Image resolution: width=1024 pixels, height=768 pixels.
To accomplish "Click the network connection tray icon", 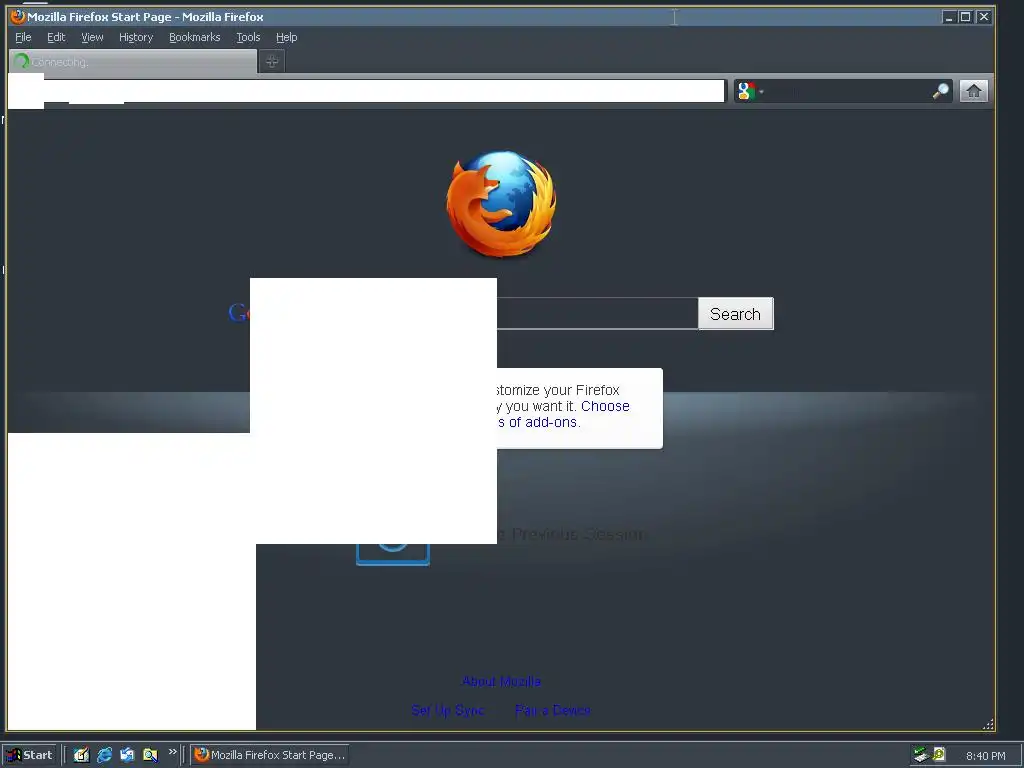I will [921, 755].
